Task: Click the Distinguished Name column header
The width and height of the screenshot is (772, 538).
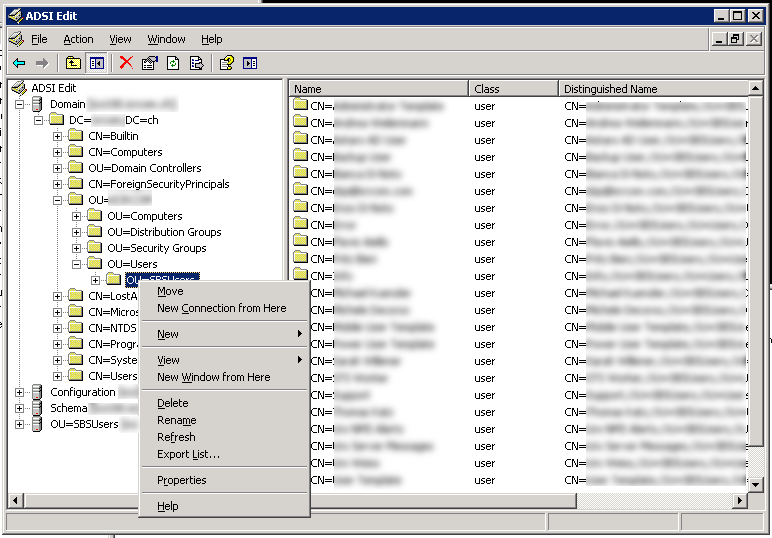Action: pyautogui.click(x=650, y=89)
